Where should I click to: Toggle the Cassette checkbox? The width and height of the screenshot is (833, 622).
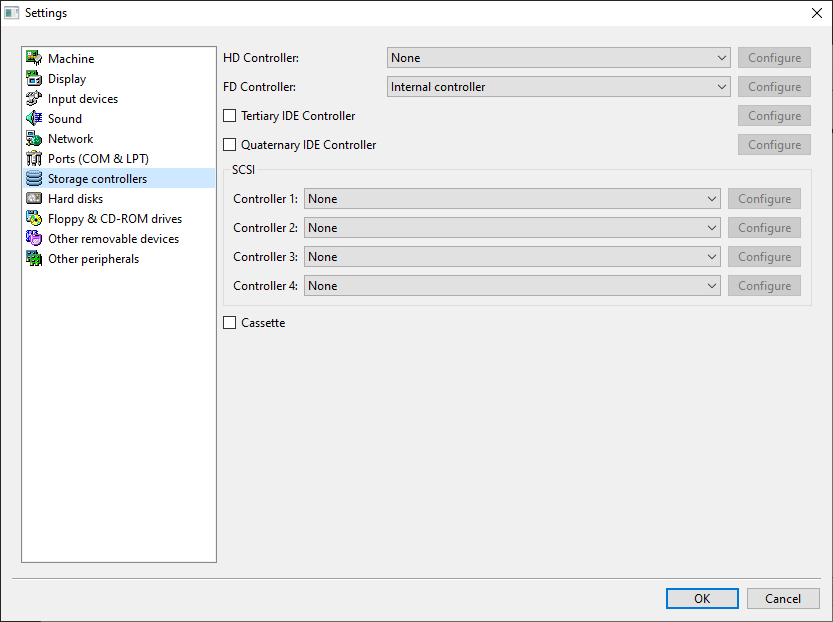(x=230, y=323)
